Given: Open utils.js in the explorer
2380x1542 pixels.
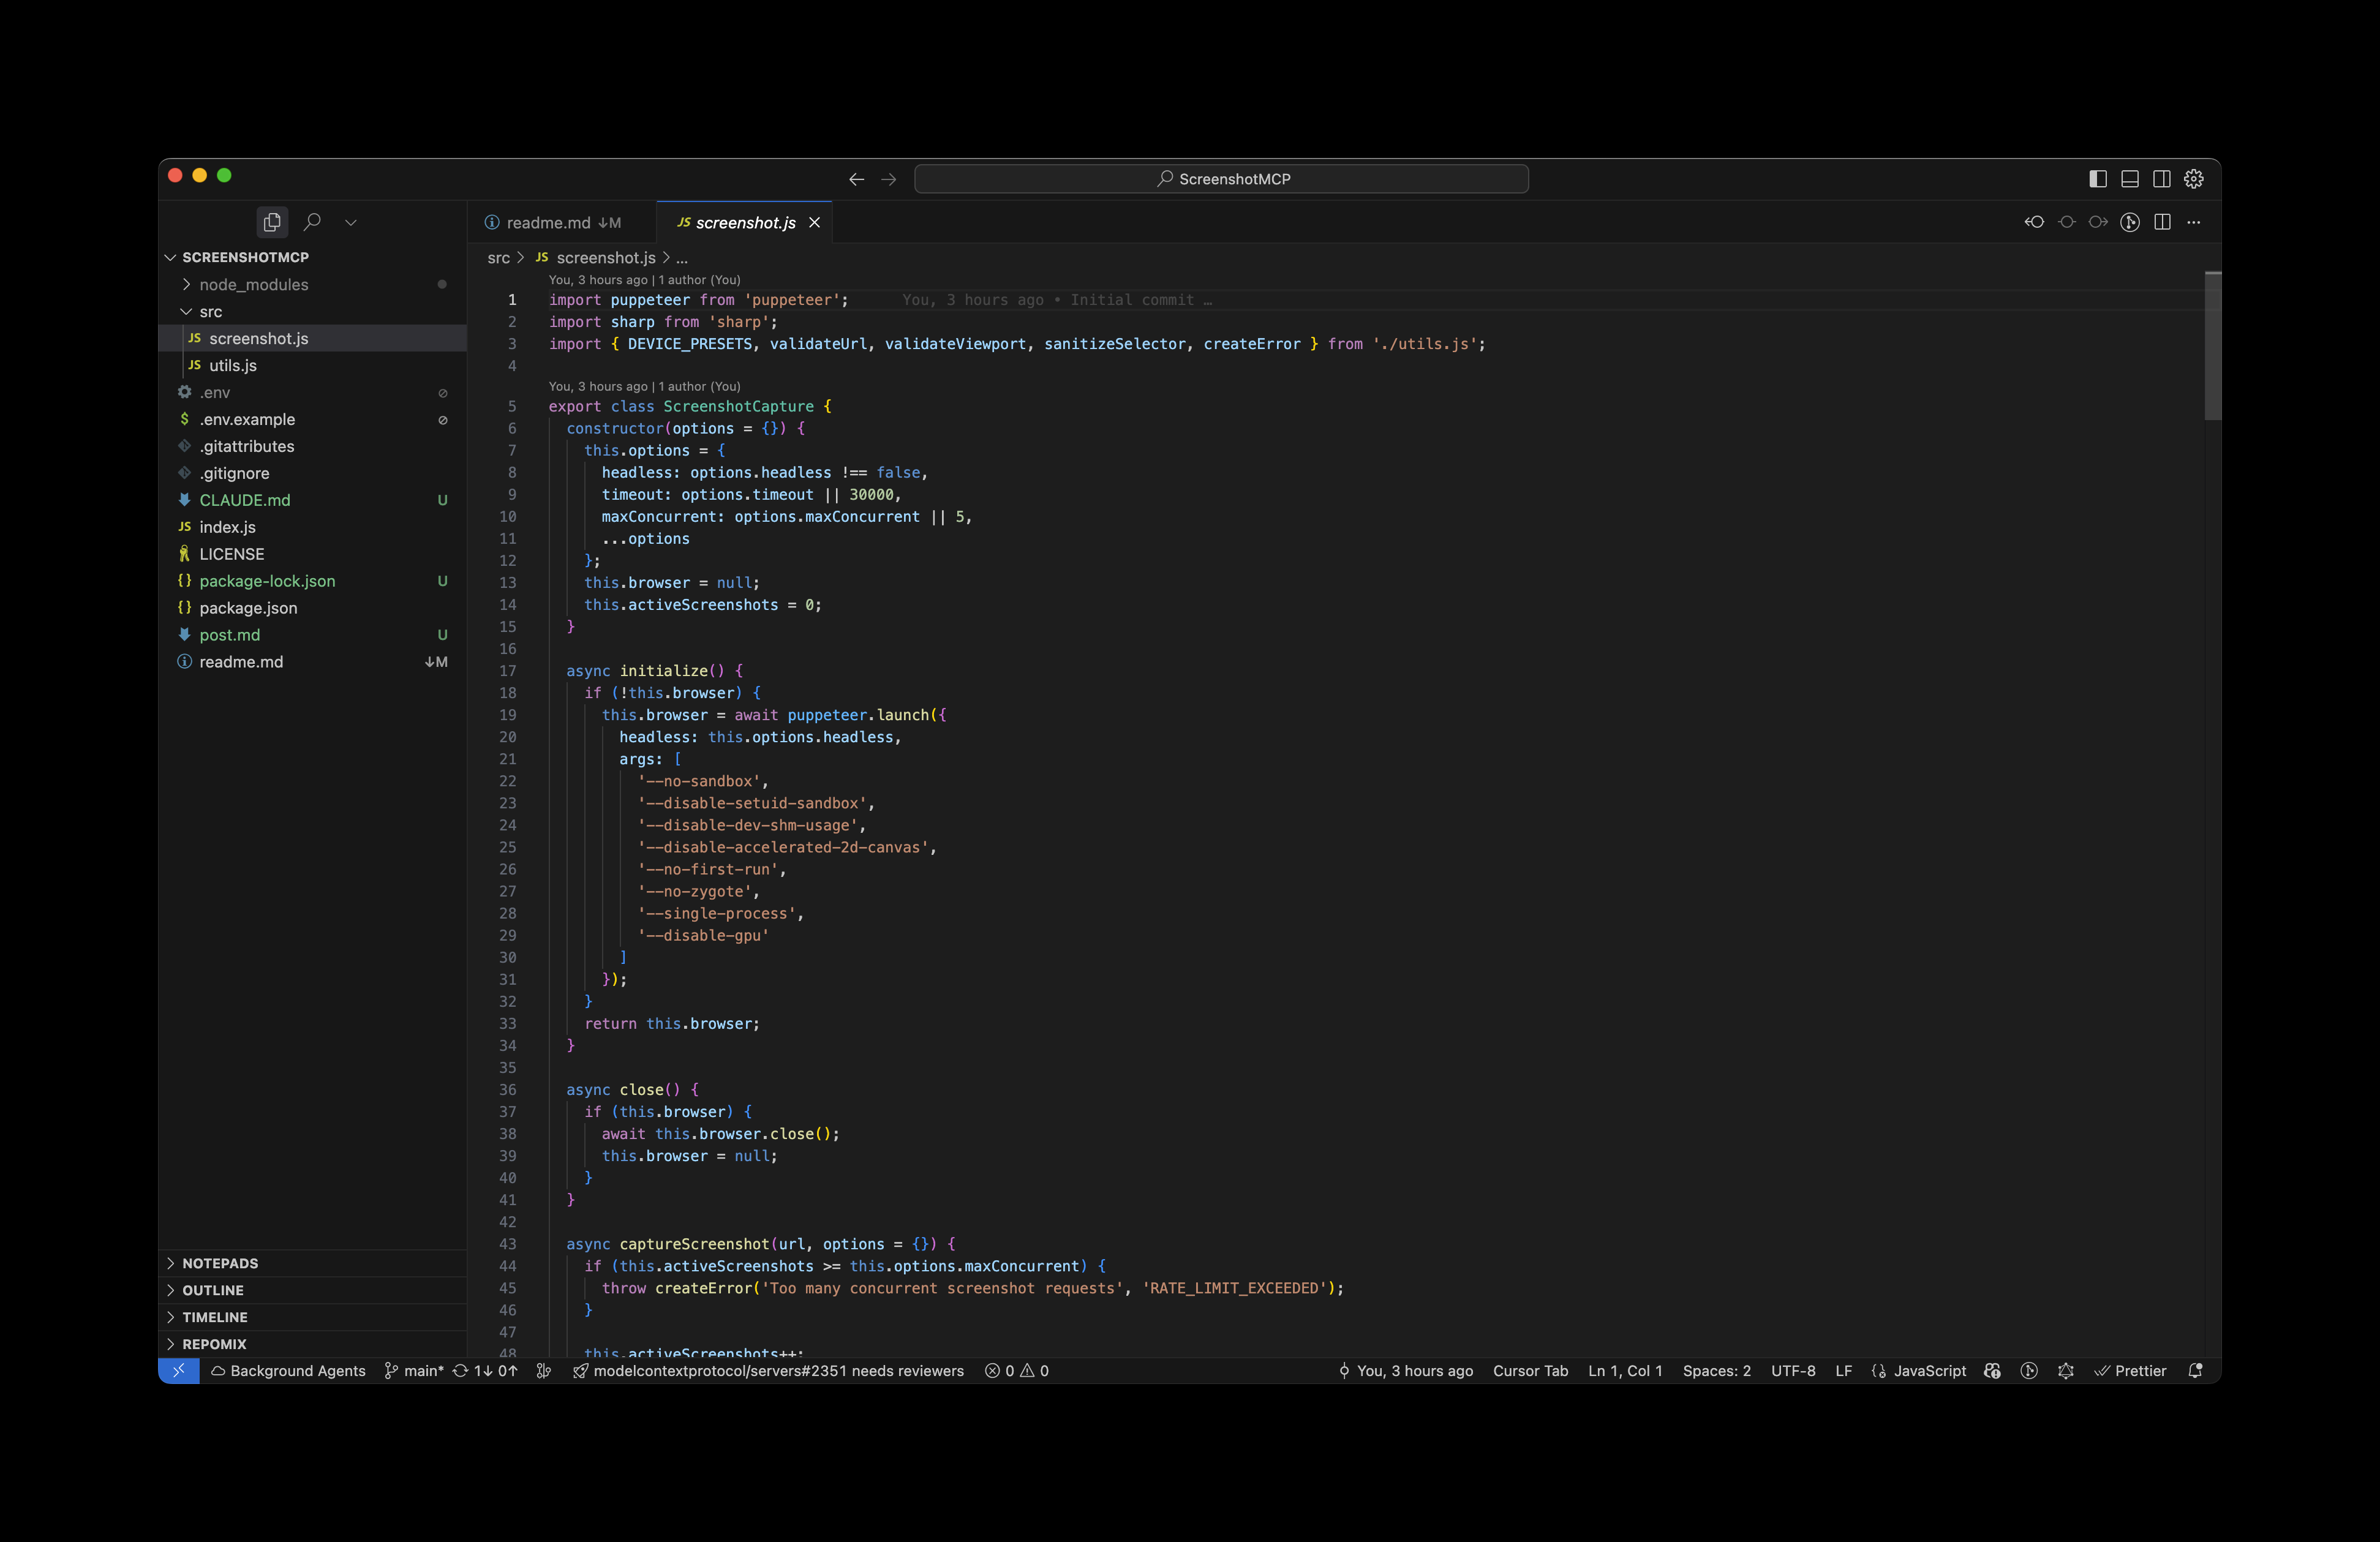Looking at the screenshot, I should [x=313, y=365].
